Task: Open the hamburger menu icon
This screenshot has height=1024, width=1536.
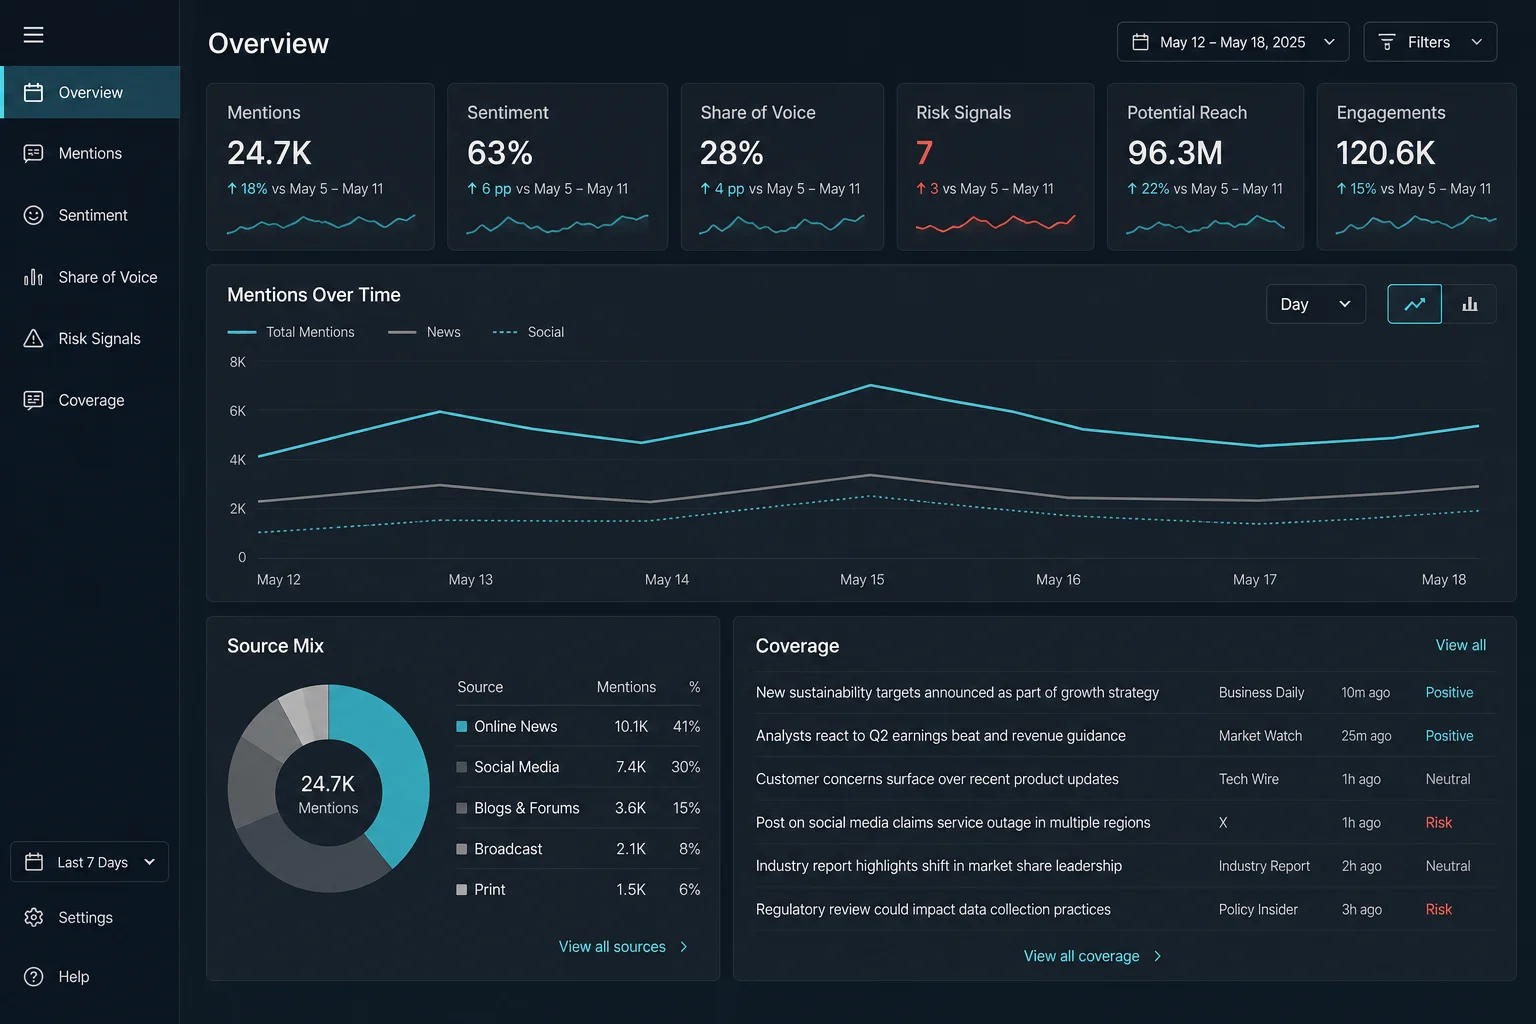Action: click(x=33, y=35)
